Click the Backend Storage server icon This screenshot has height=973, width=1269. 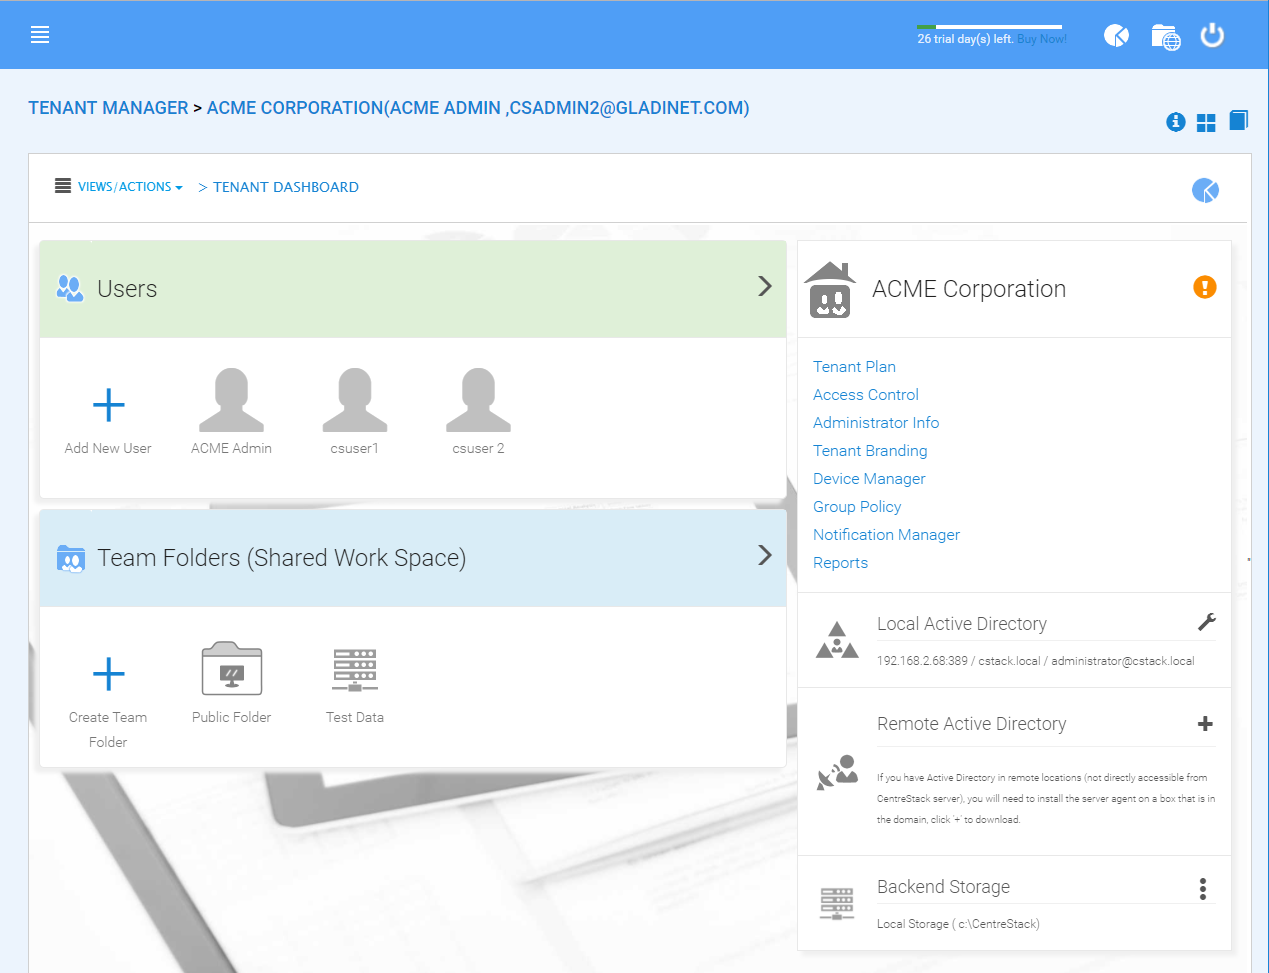[837, 903]
